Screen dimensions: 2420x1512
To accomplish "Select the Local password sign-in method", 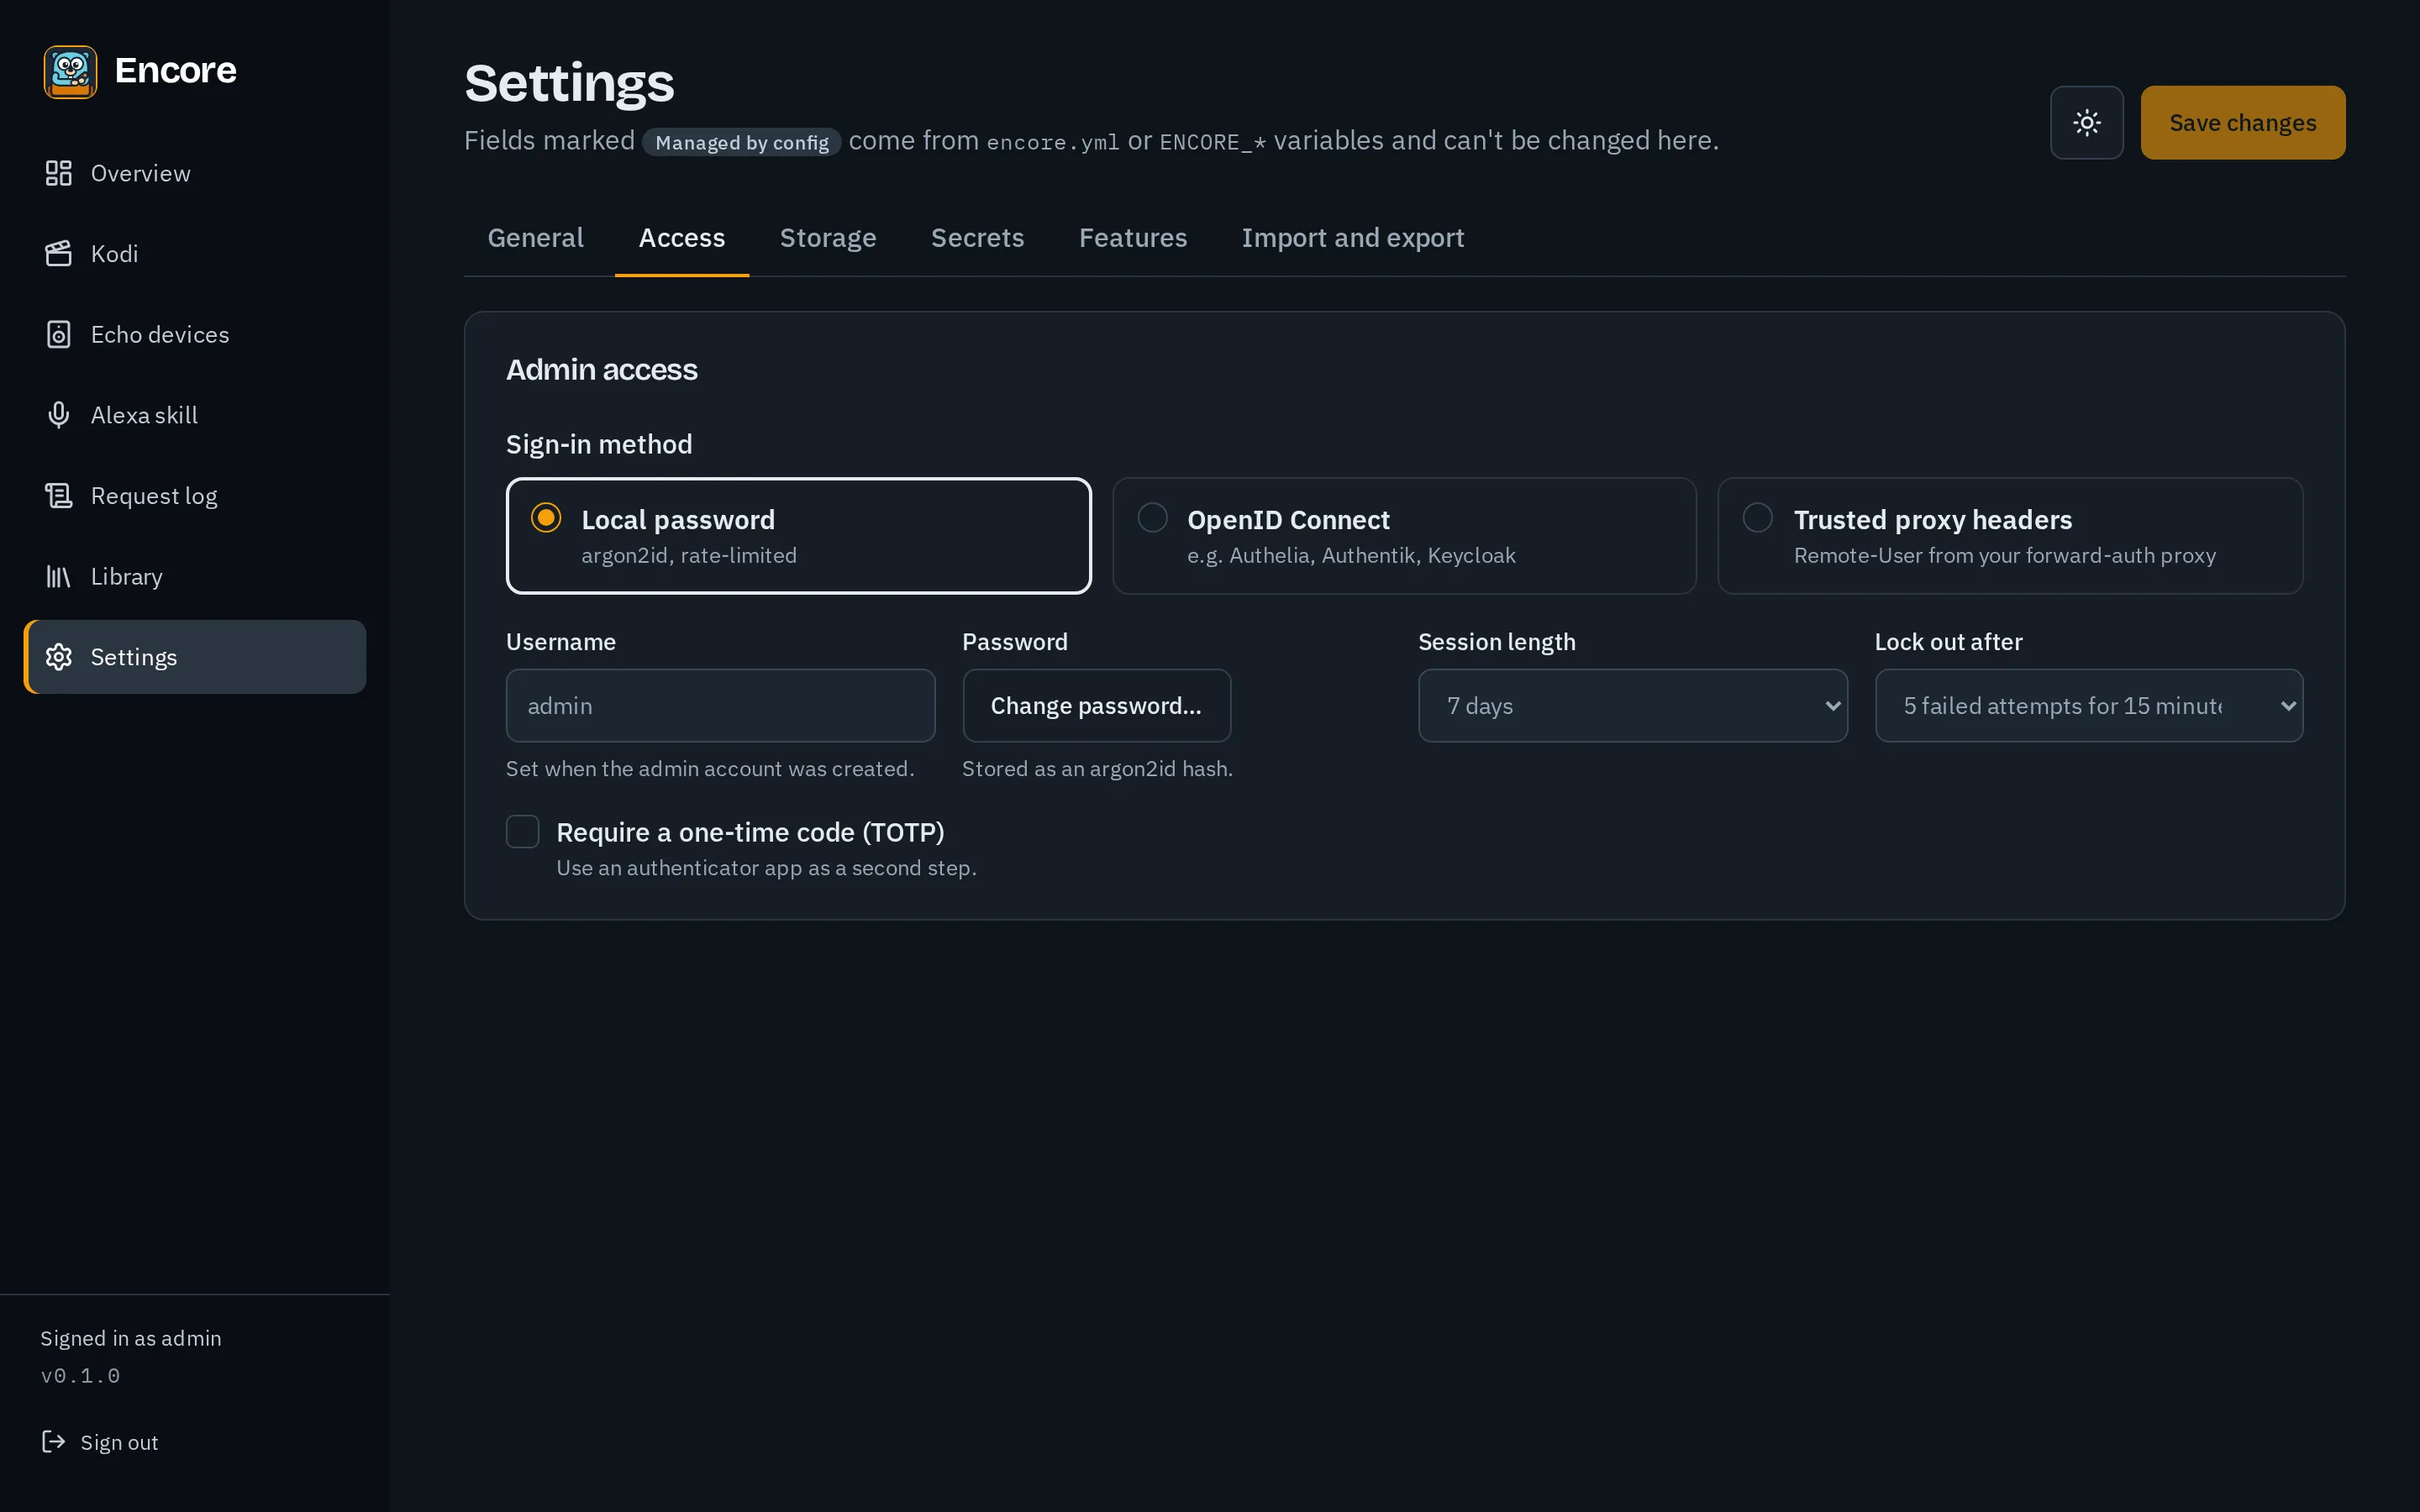I will click(799, 536).
